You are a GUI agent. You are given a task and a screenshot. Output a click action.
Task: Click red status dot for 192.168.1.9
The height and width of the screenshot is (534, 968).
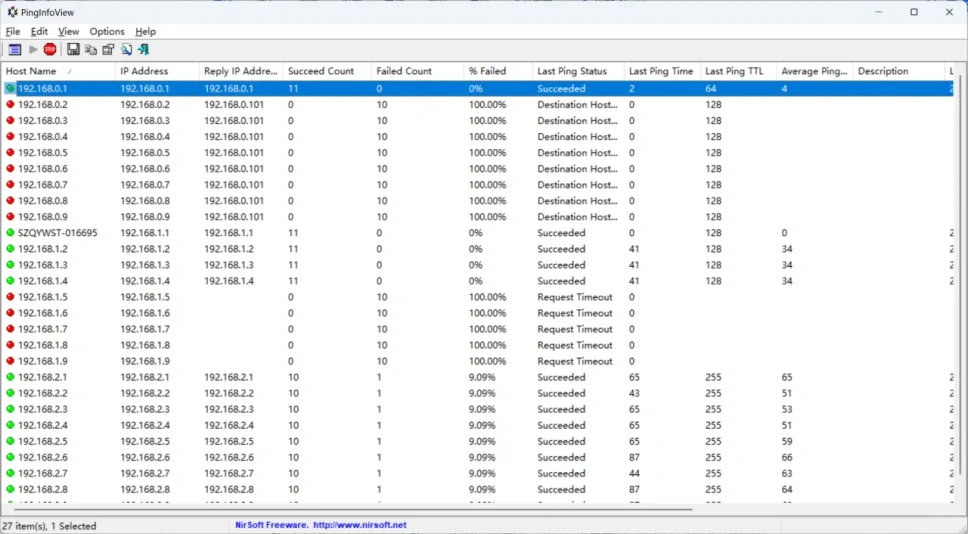10,361
